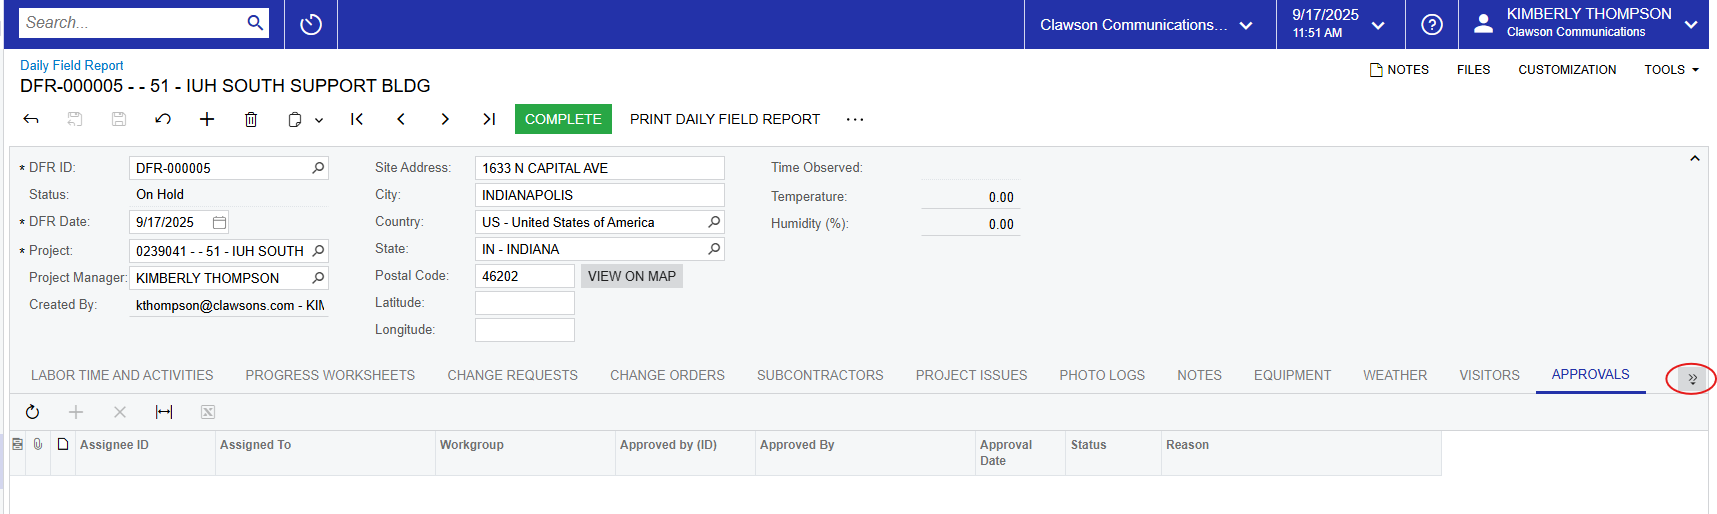Click the help question mark icon
This screenshot has width=1717, height=514.
click(1431, 24)
